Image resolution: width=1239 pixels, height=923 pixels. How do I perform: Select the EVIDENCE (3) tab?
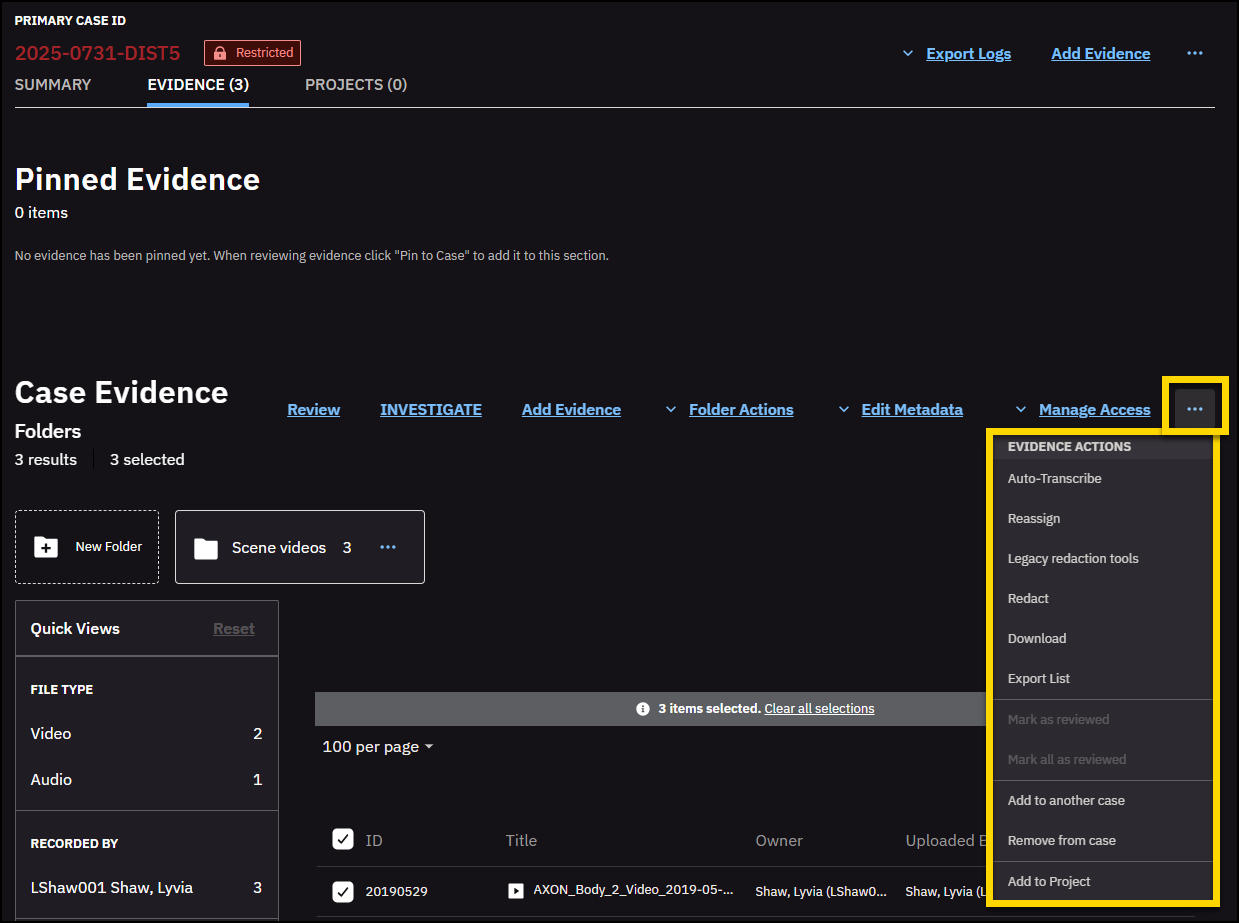point(198,85)
